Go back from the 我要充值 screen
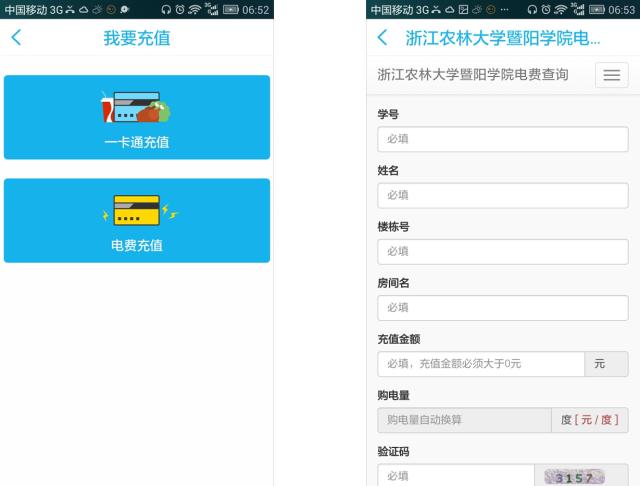This screenshot has height=486, width=640. [16, 38]
